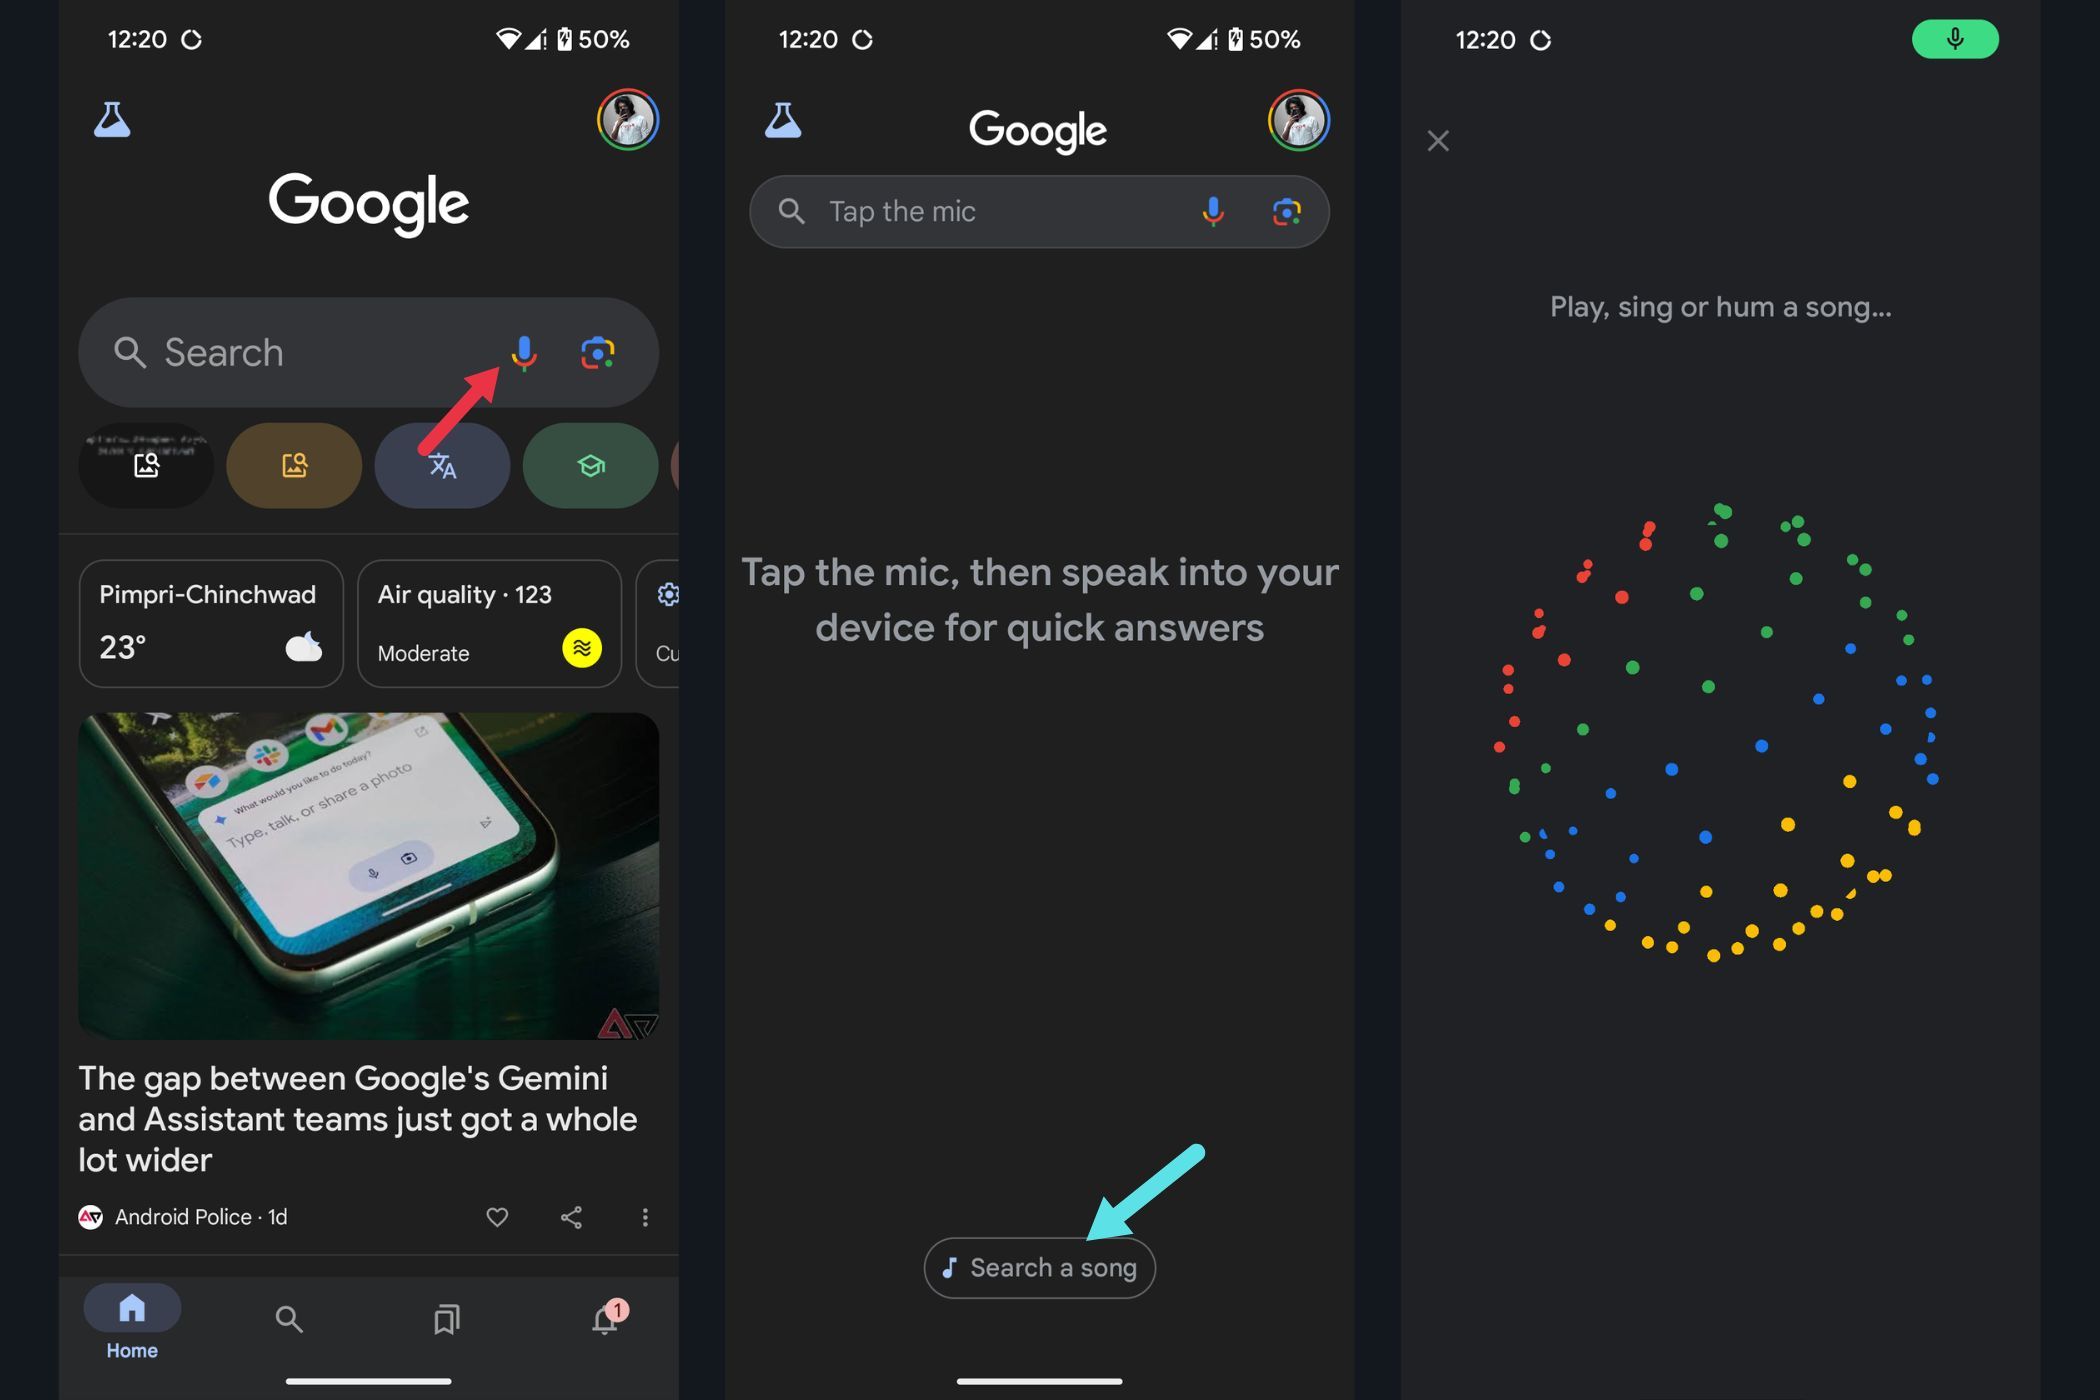Screen dimensions: 2100x1400
Task: Close the voice search overlay
Action: [1439, 141]
